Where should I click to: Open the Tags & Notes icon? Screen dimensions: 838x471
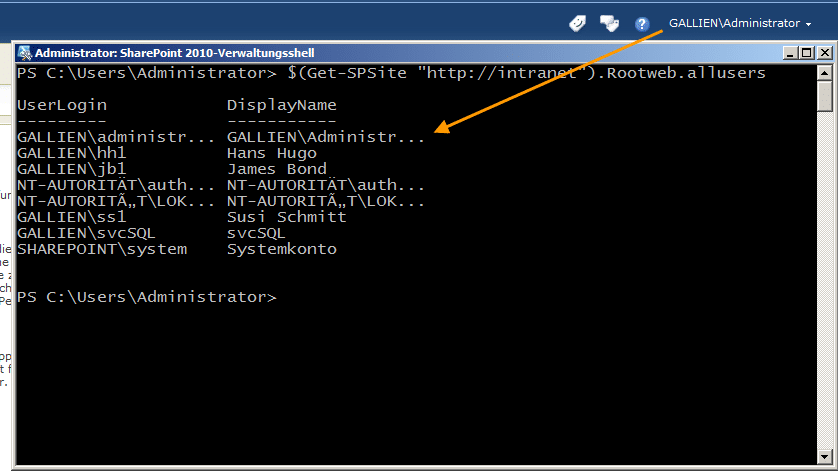click(x=609, y=24)
